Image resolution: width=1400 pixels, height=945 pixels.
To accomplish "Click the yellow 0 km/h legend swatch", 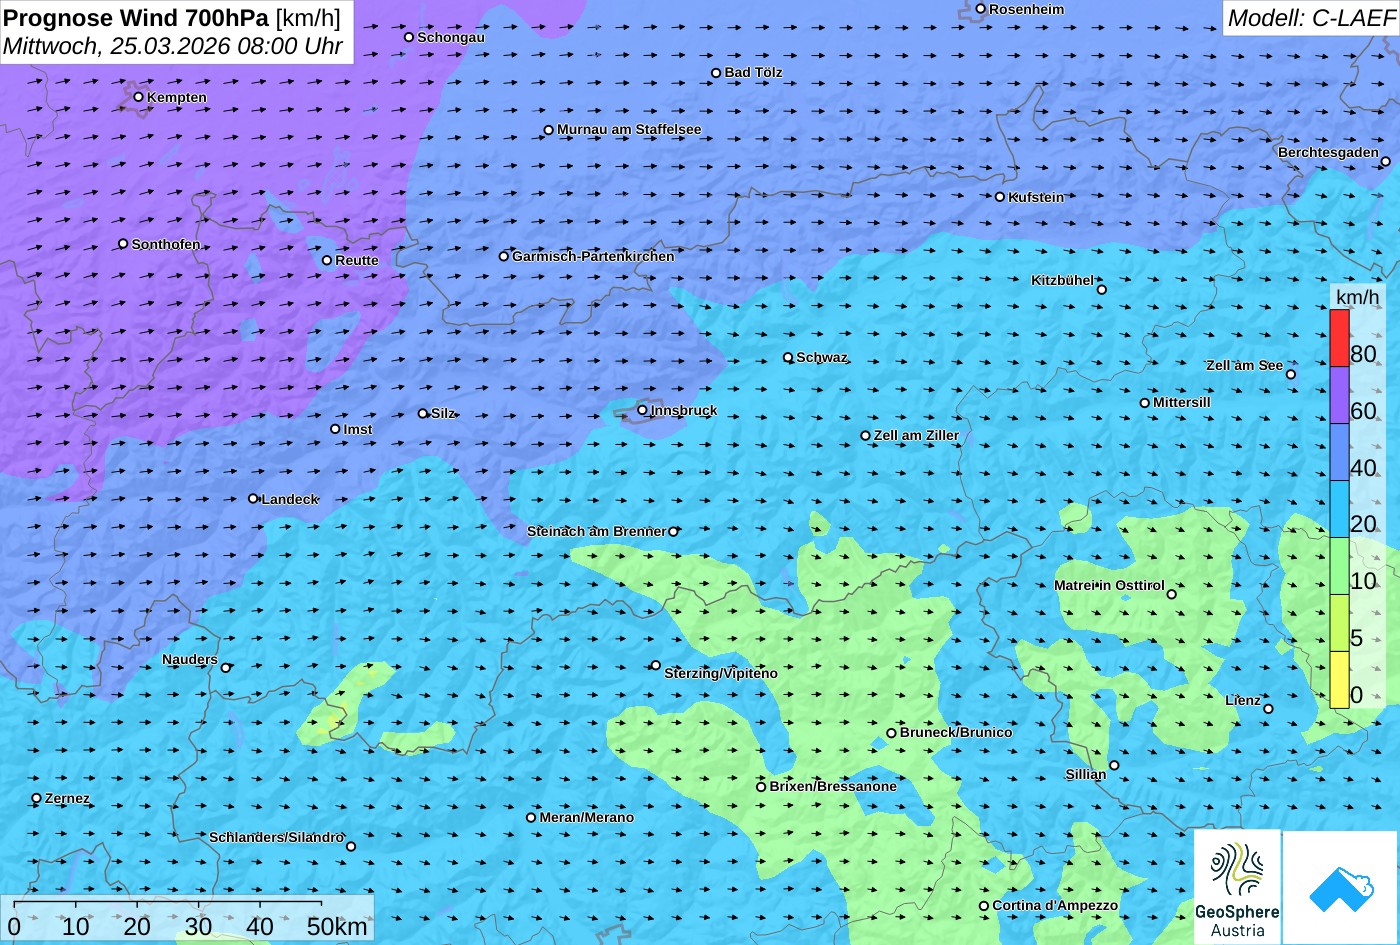I will point(1339,680).
